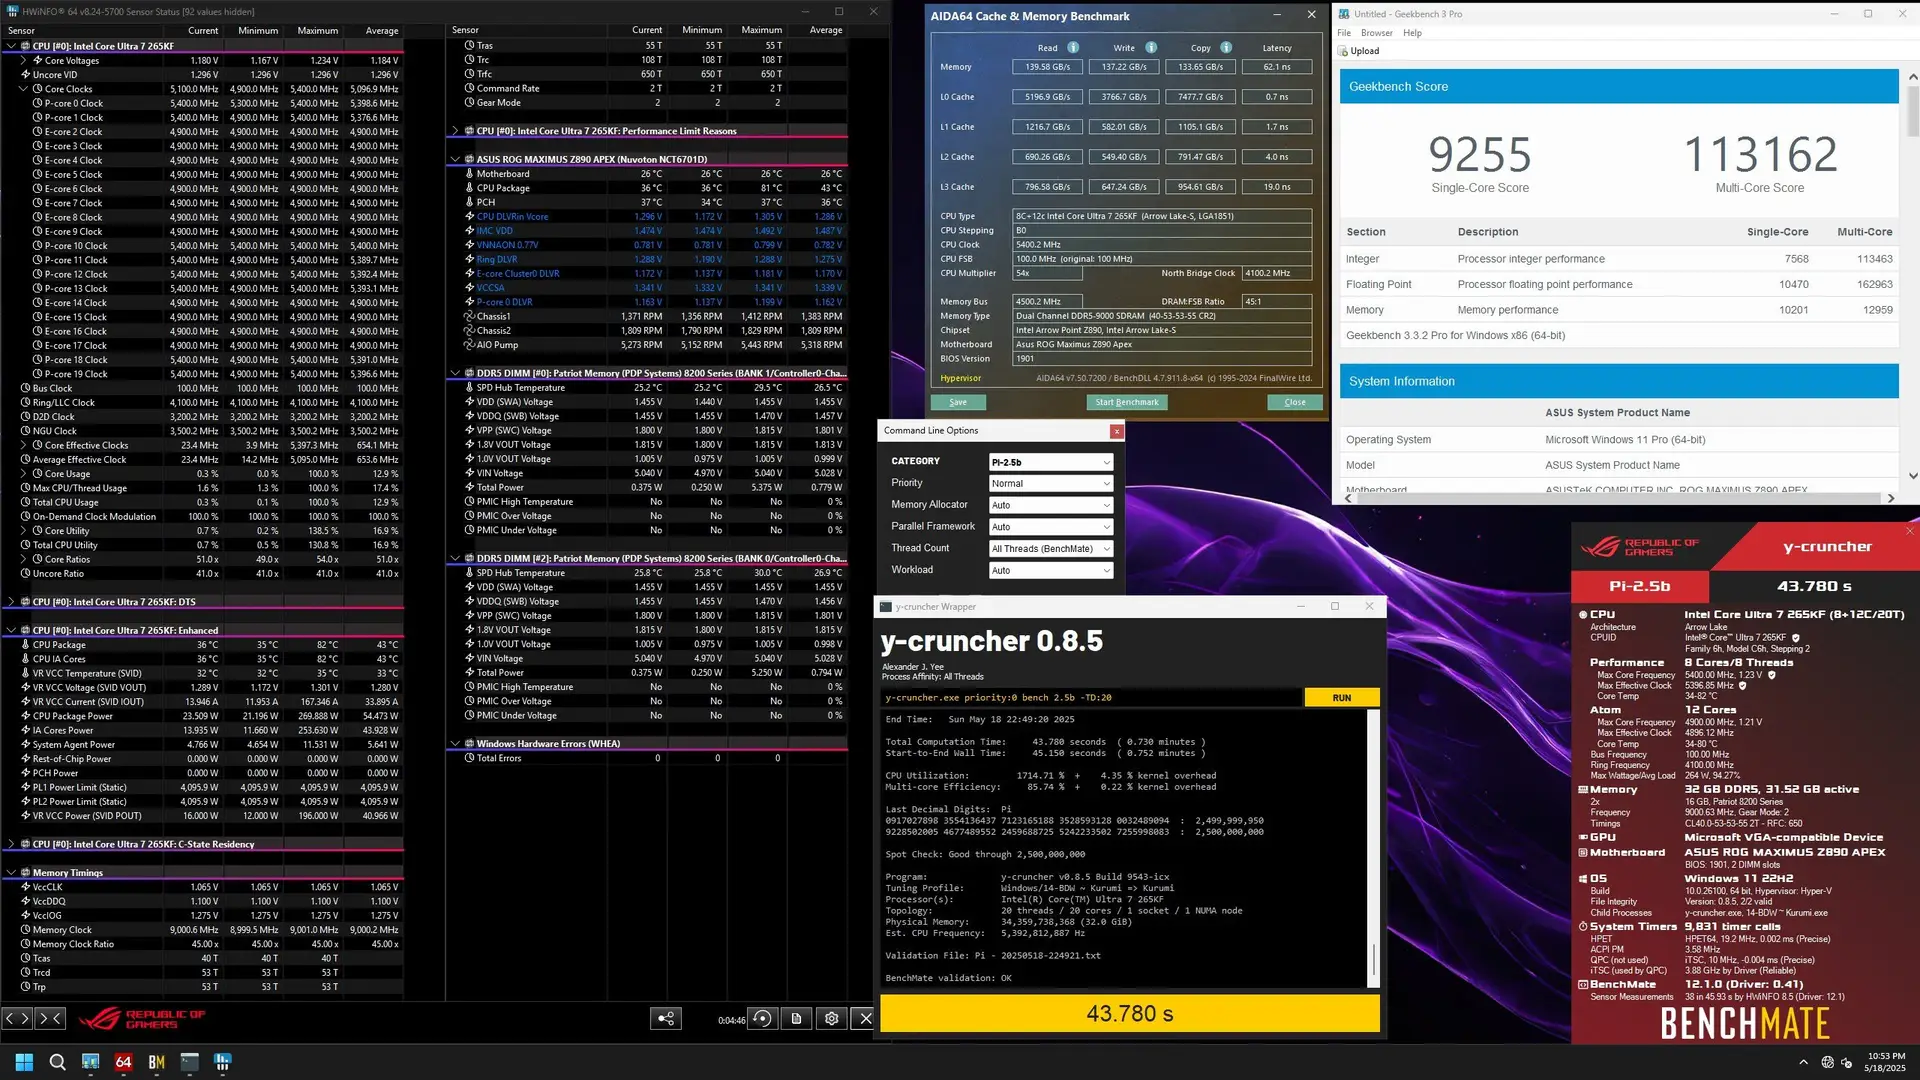Expand the Core Effective Clocks node

pos(23,446)
